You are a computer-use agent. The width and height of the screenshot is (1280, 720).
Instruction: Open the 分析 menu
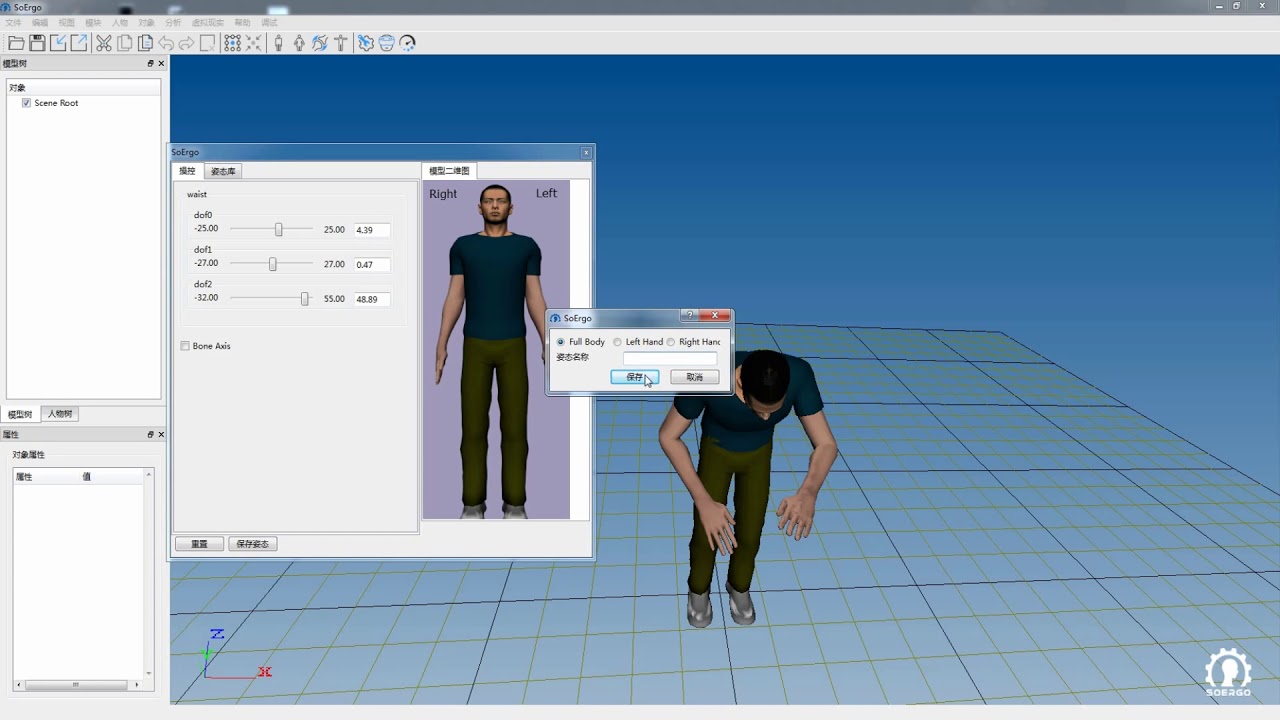coord(174,22)
